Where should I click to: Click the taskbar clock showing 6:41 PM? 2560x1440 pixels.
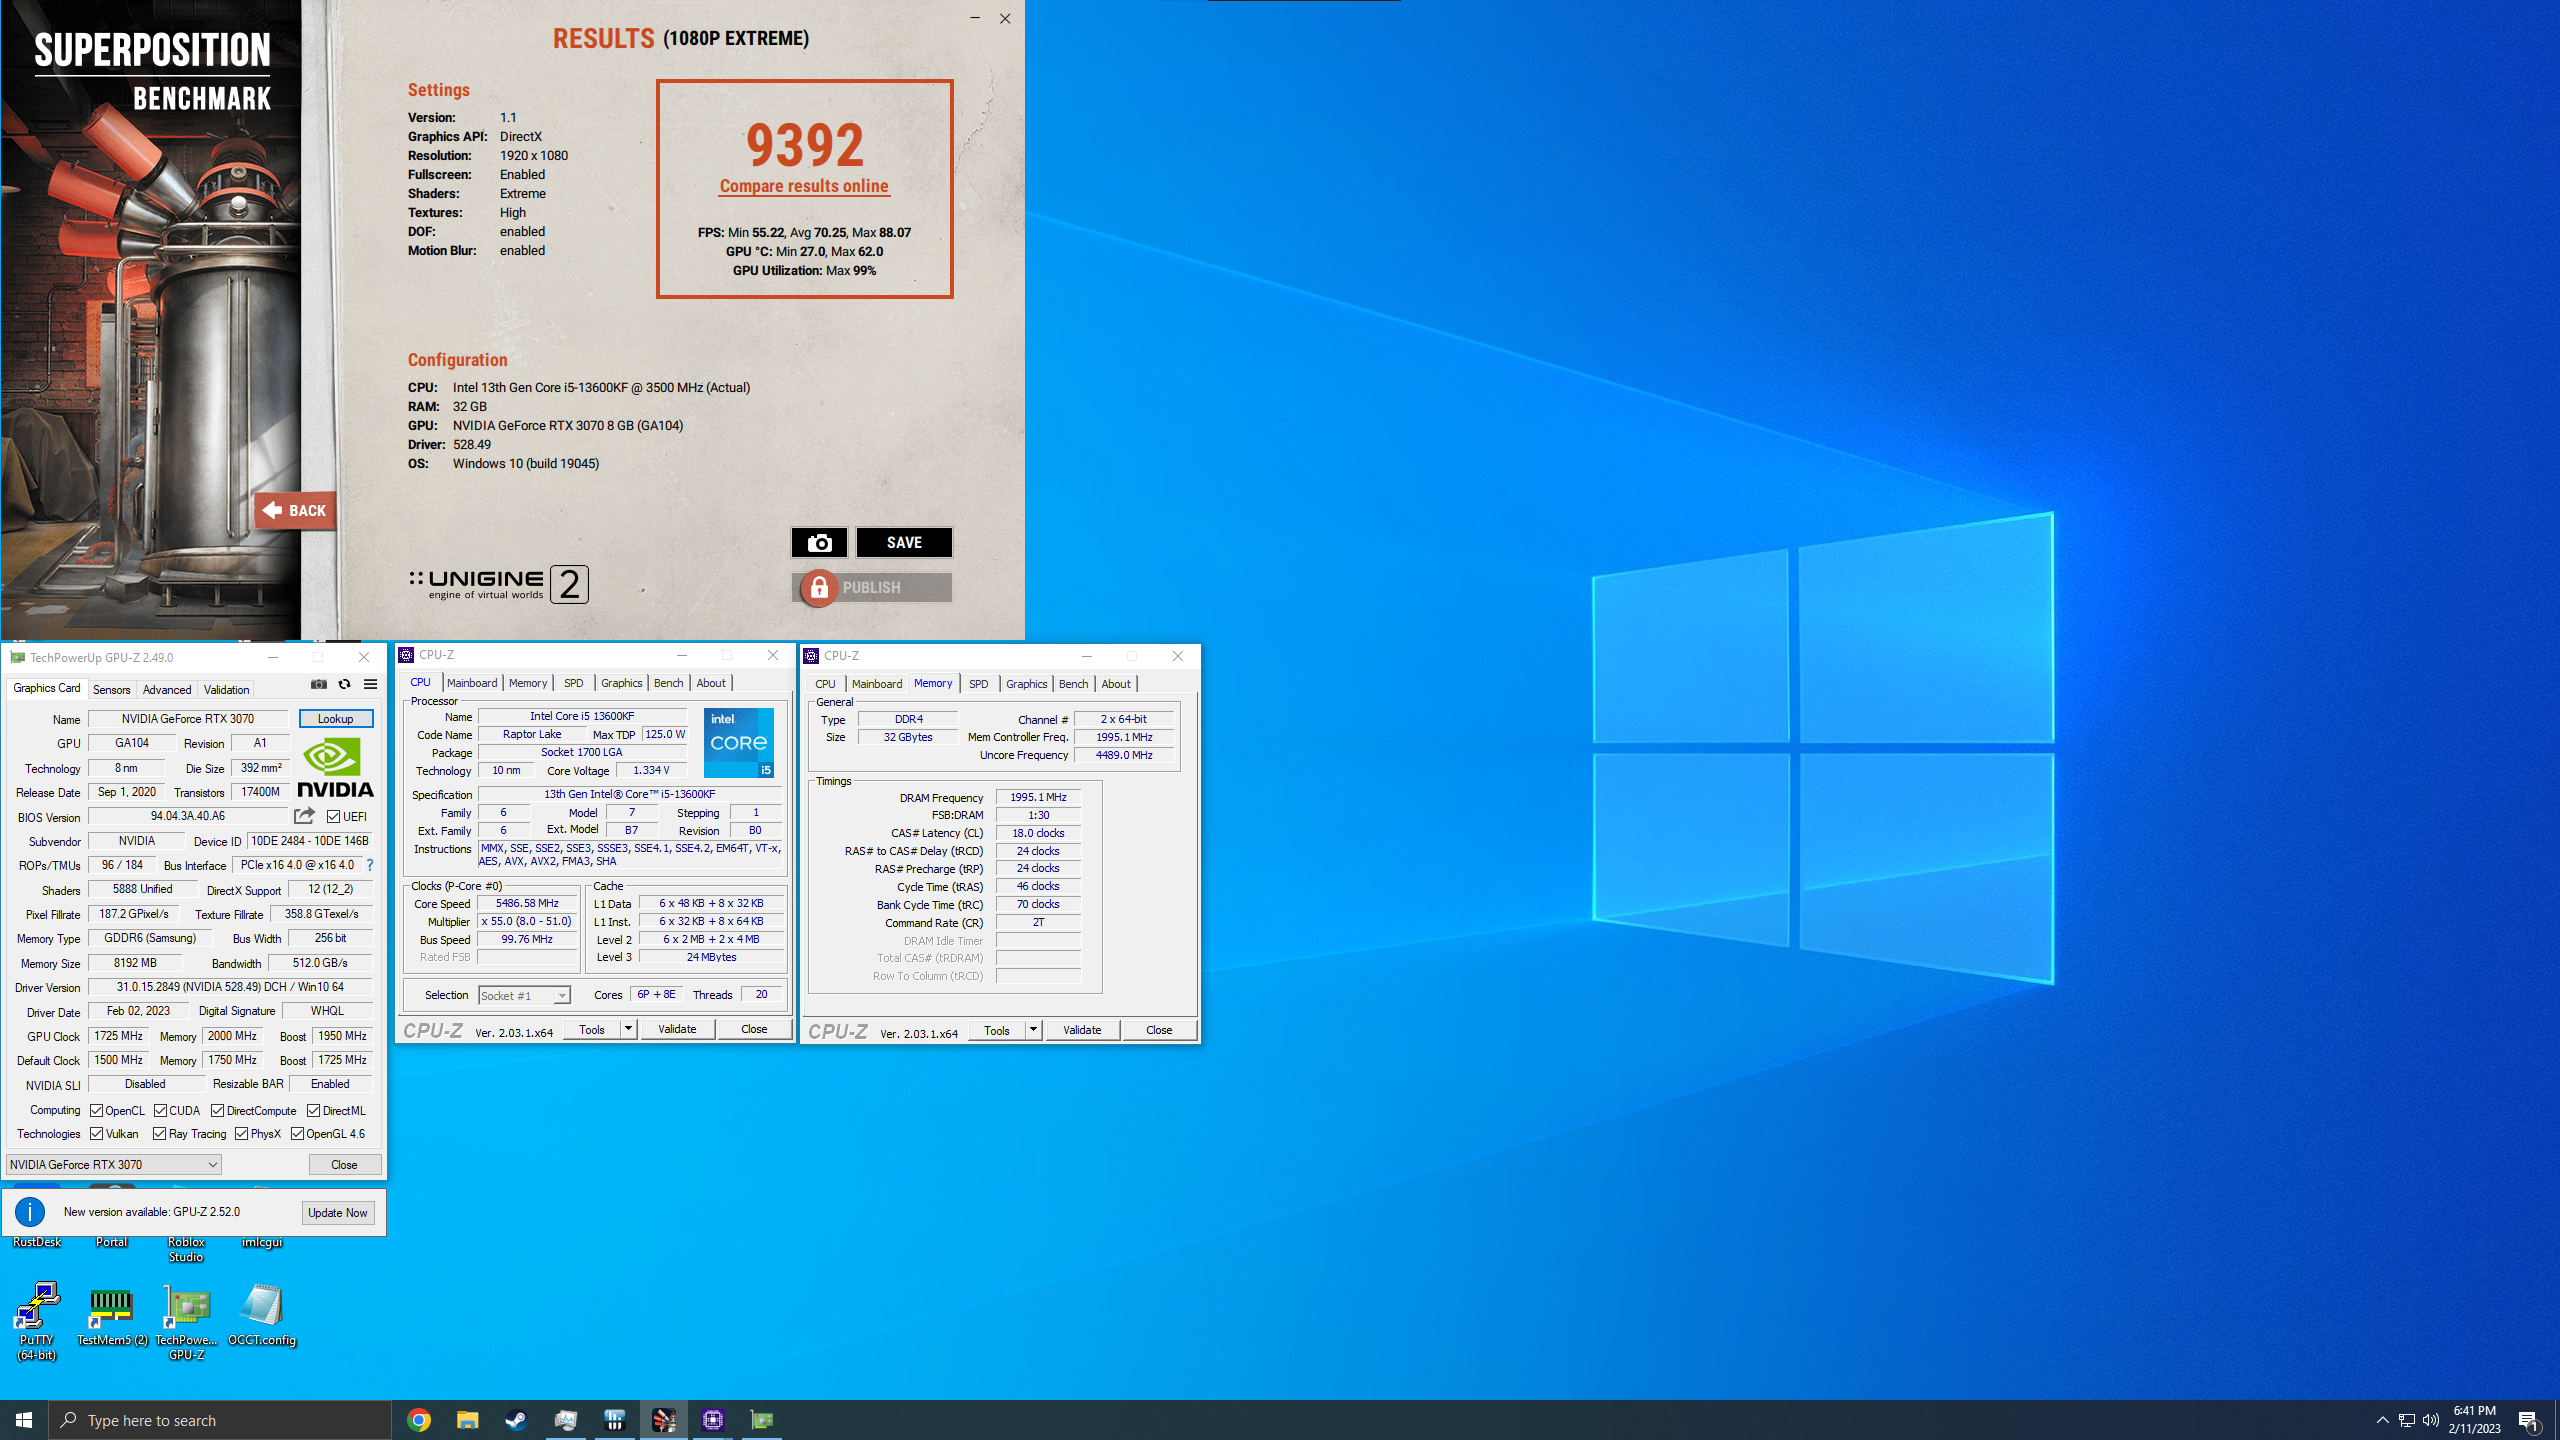2475,1420
